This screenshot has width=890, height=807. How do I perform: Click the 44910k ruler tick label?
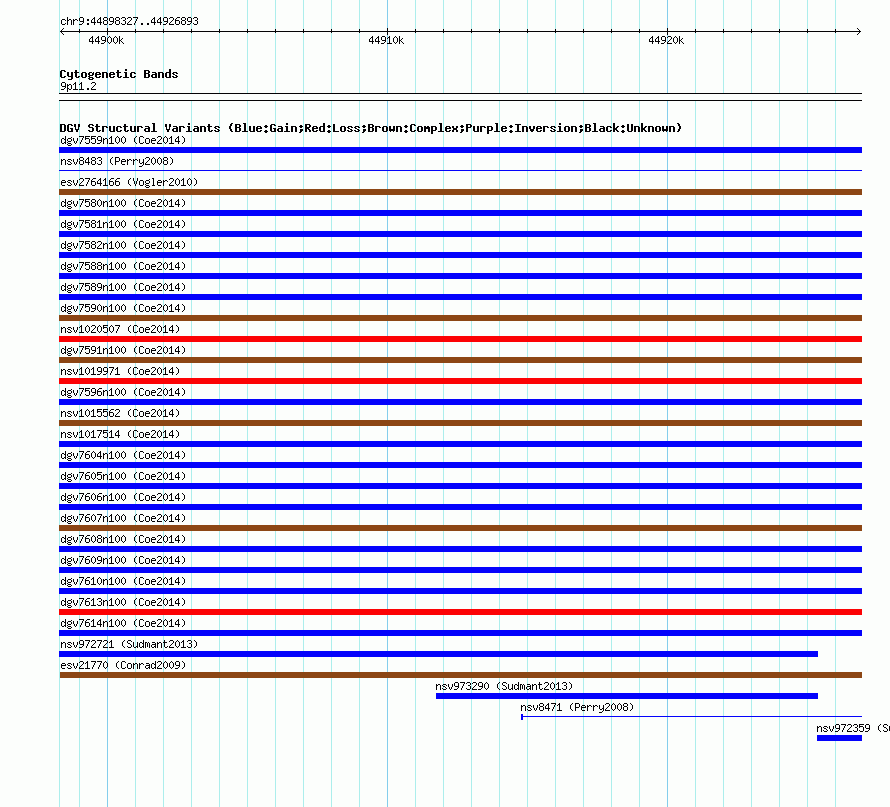[386, 40]
